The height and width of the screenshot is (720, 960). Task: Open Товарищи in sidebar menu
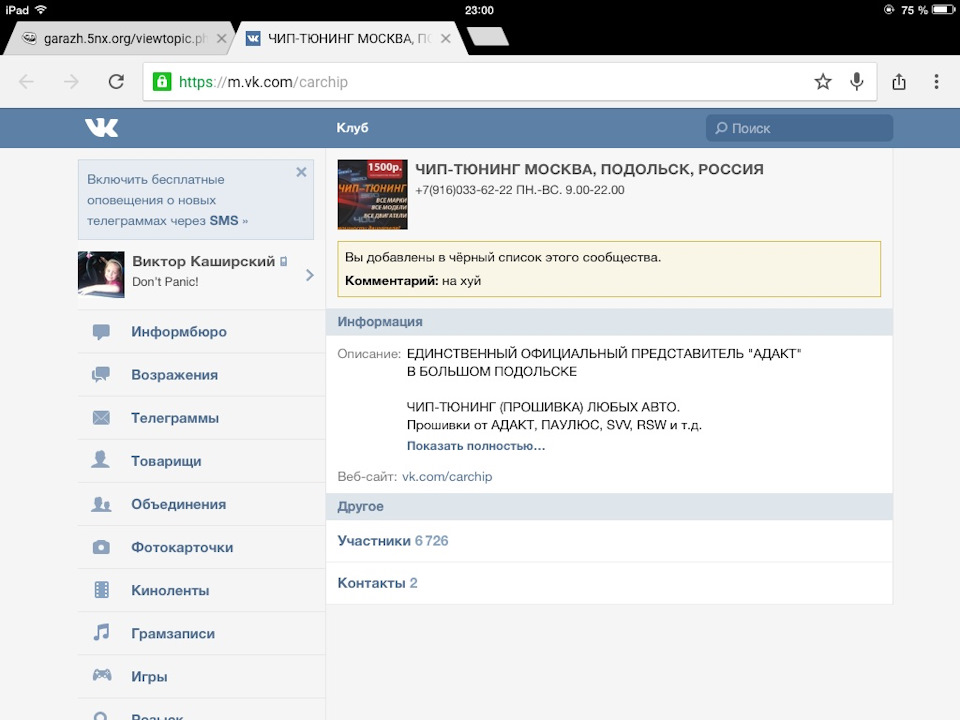pos(166,461)
